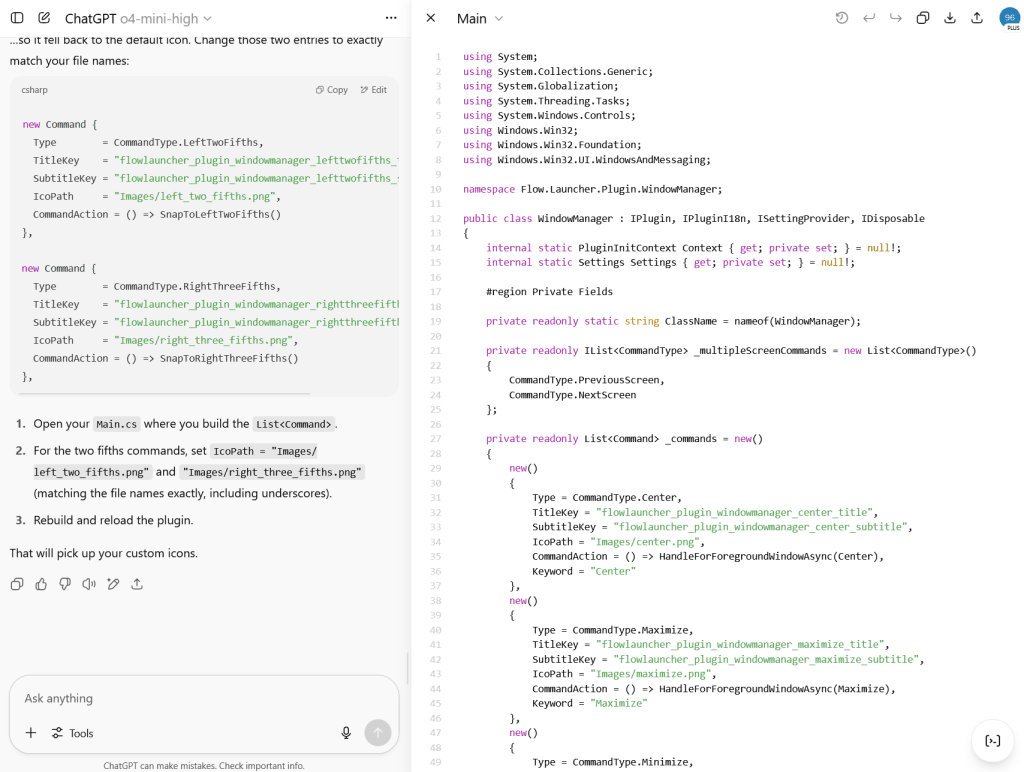The width and height of the screenshot is (1024, 772).
Task: Click the csharp language label on the code block
Action: click(x=35, y=90)
